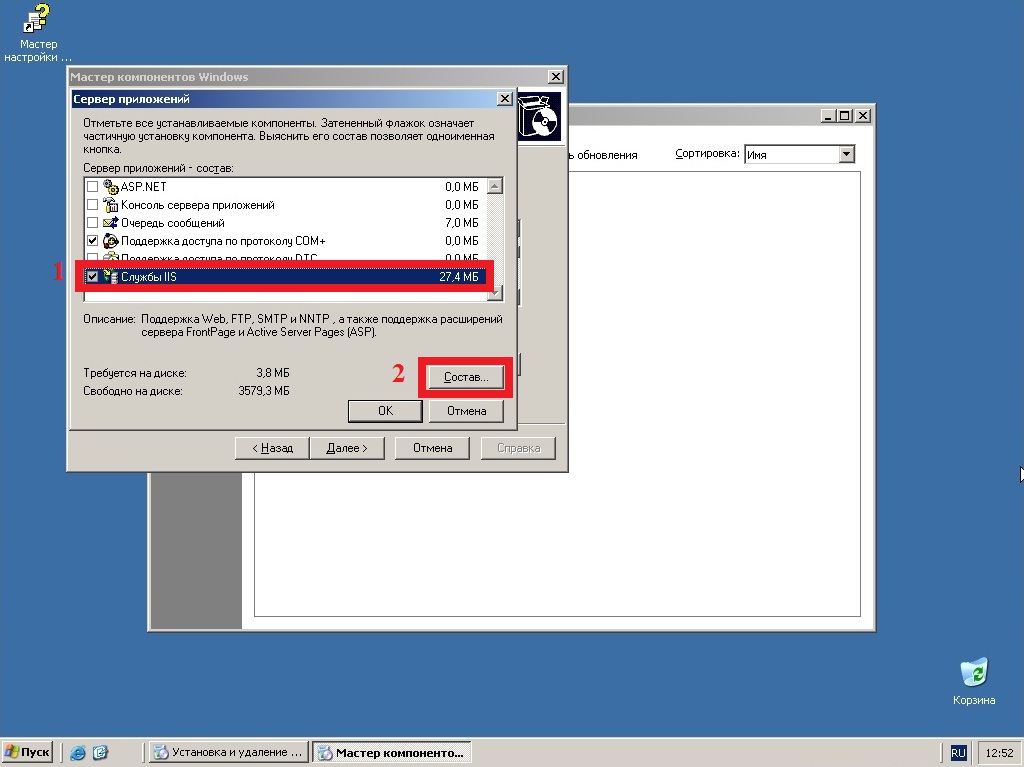Click the RU language indicator in tray

(957, 753)
